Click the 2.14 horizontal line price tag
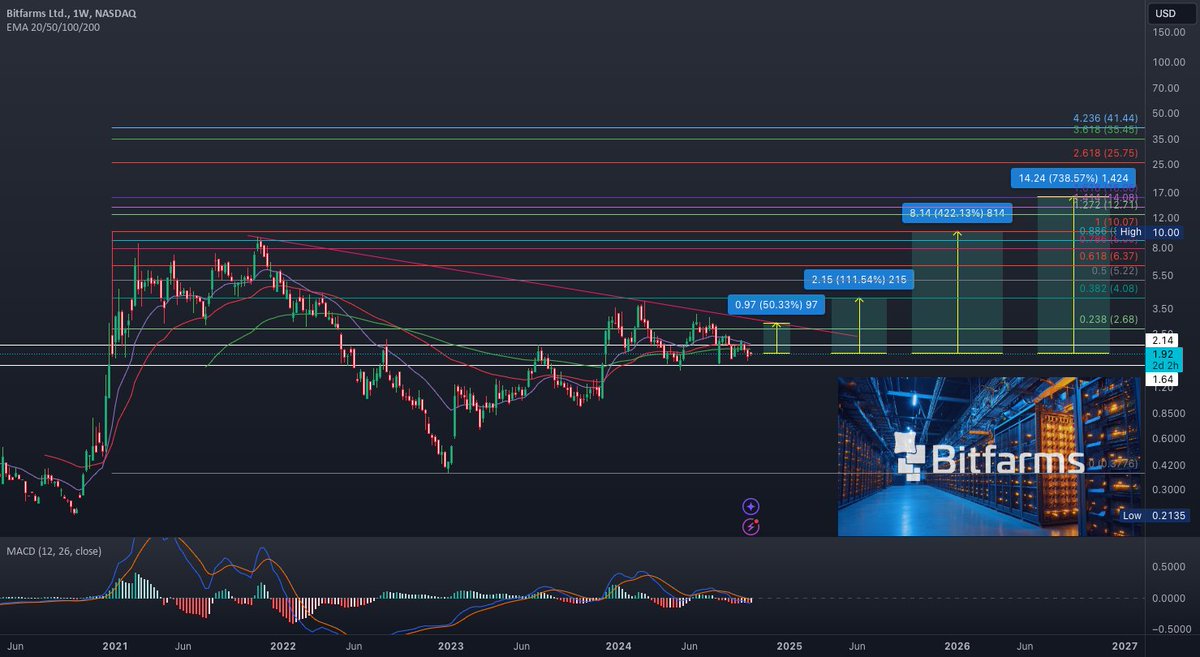The image size is (1200, 657). pos(1164,340)
